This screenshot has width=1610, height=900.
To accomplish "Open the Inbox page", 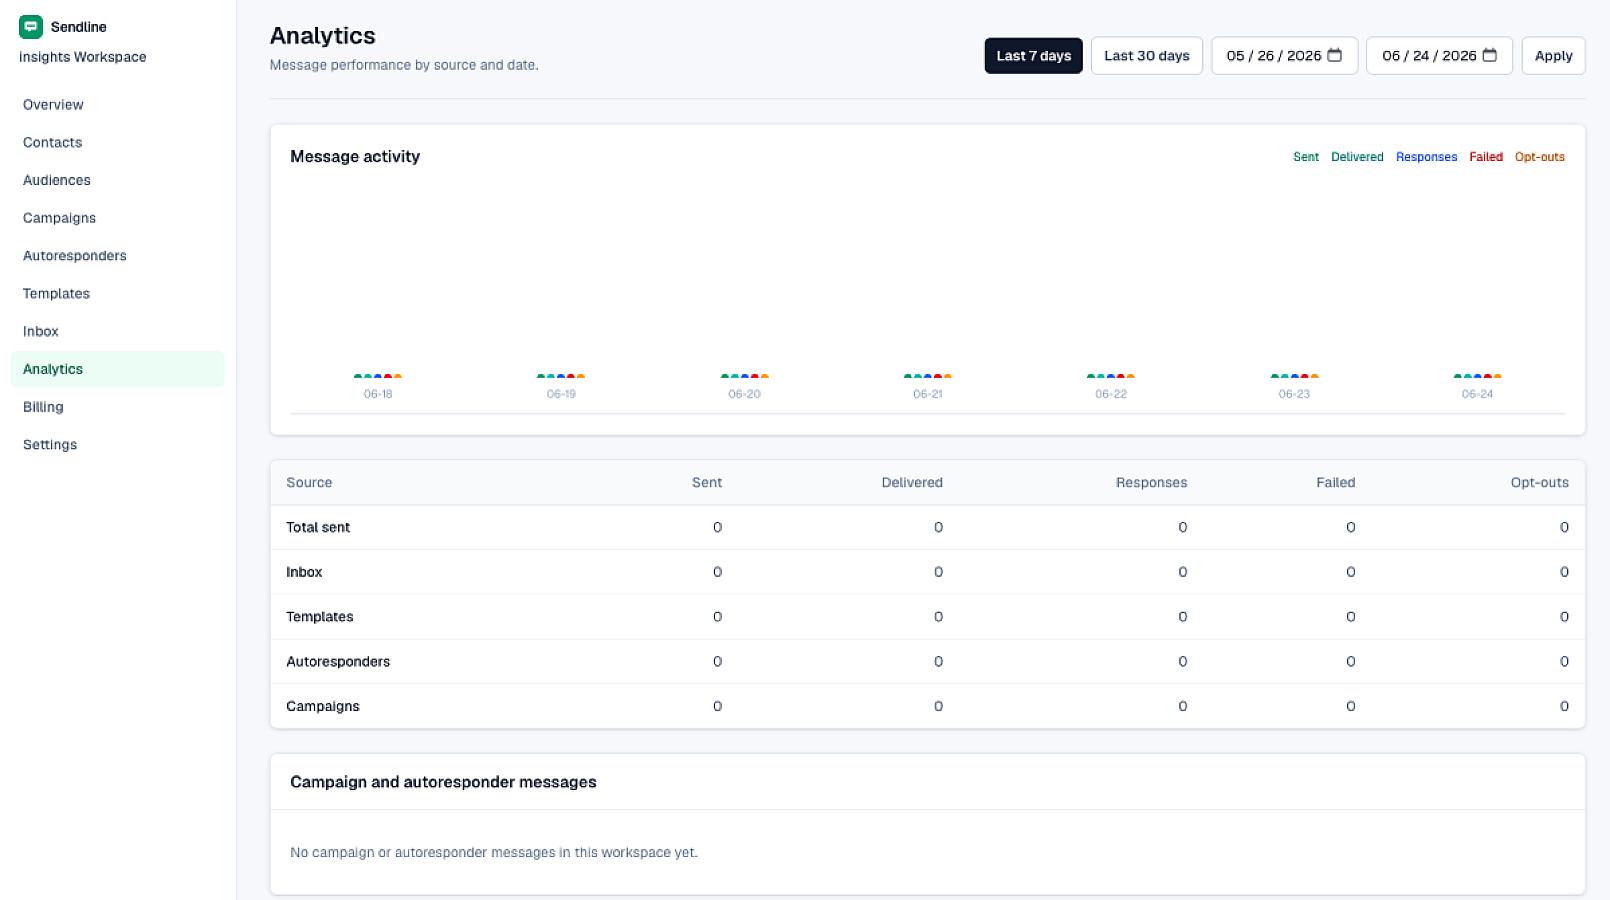I will tap(117, 332).
